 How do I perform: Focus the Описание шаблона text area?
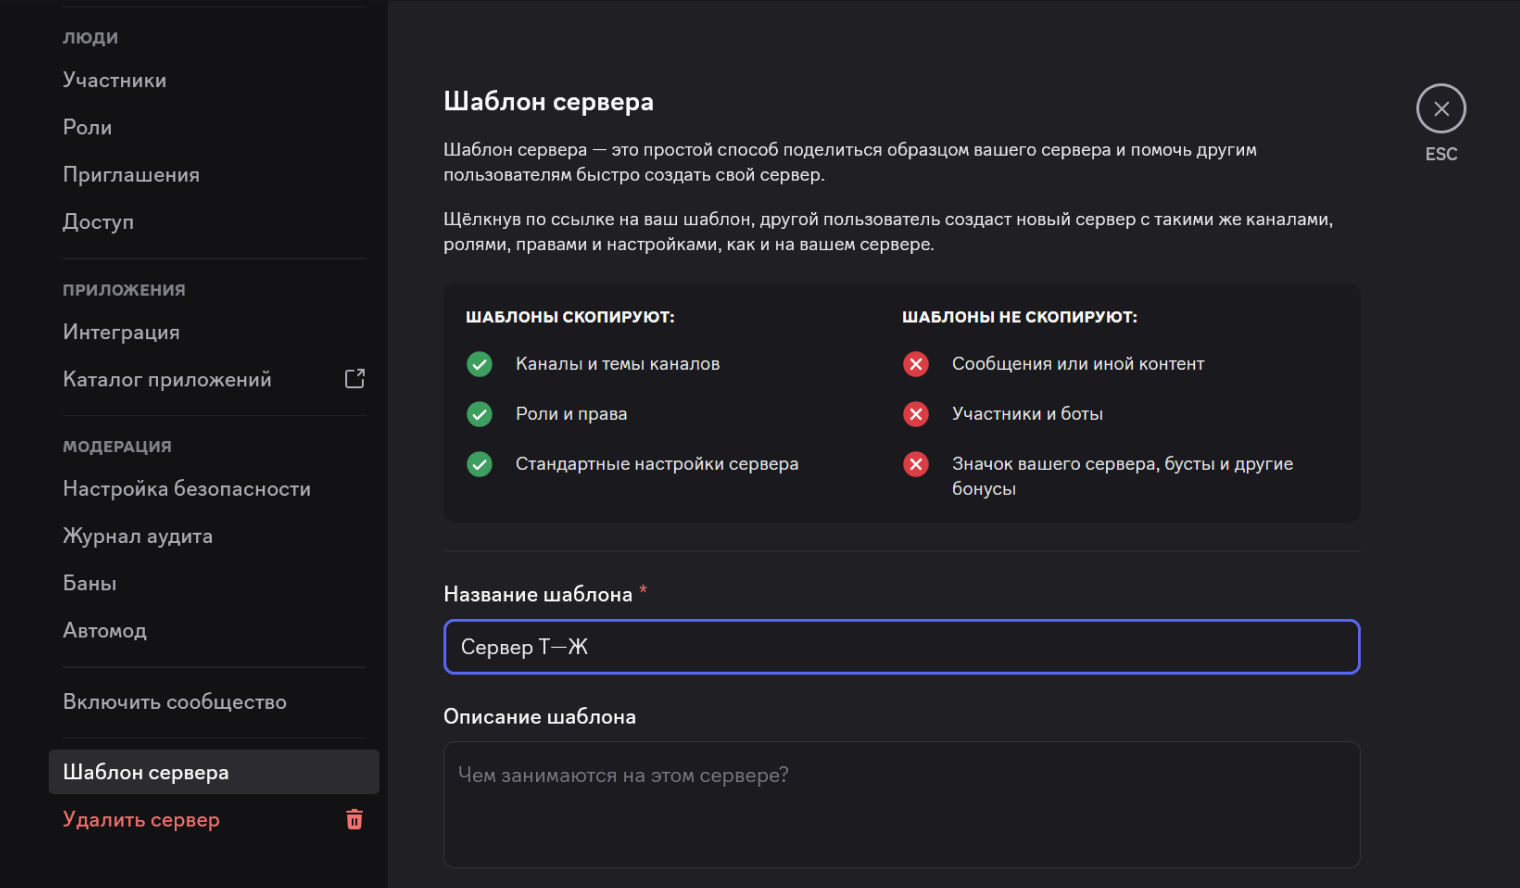click(900, 804)
